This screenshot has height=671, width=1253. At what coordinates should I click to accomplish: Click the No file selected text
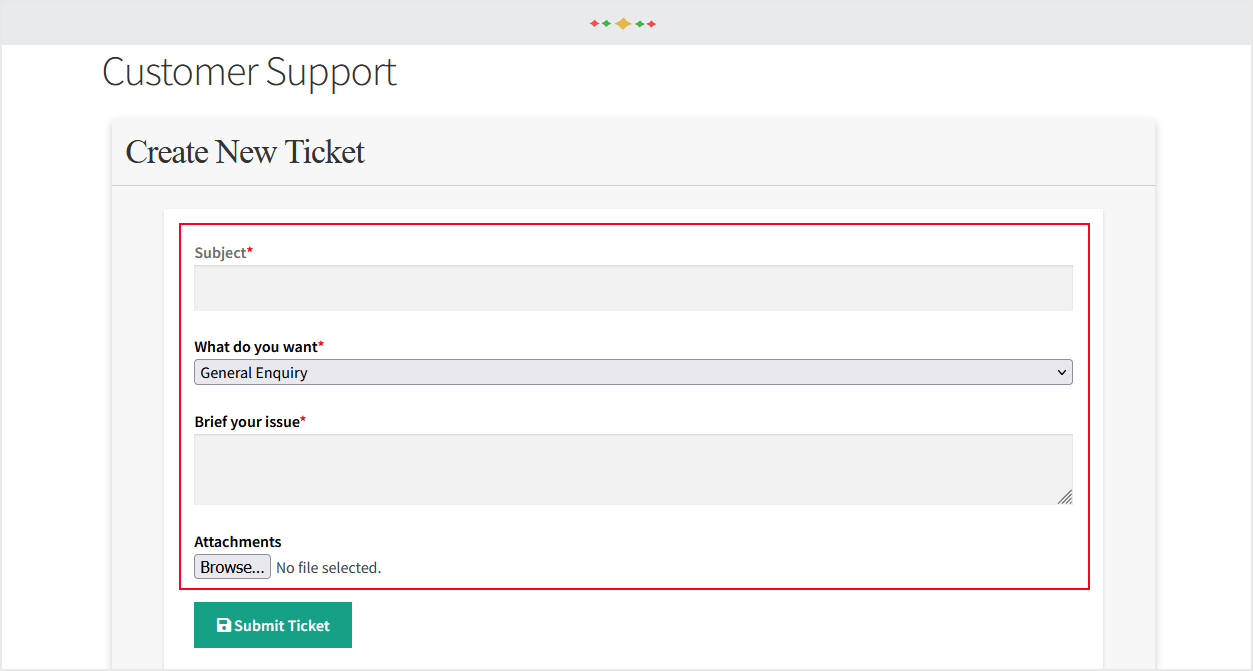tap(328, 567)
